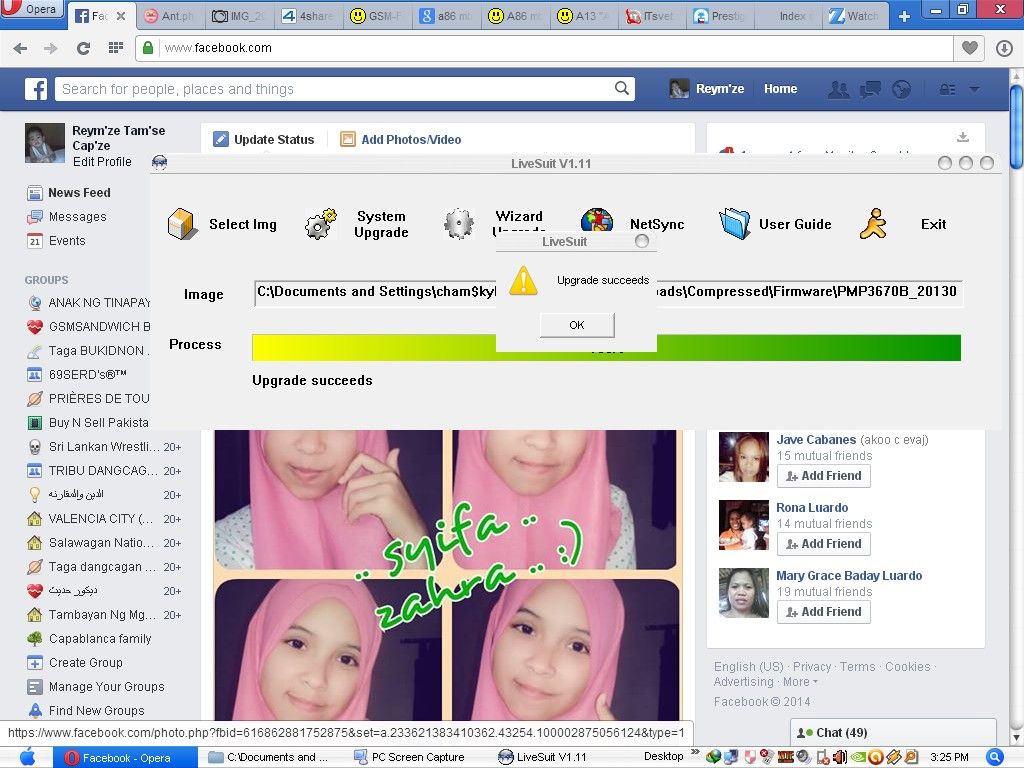The height and width of the screenshot is (768, 1024).
Task: Click the LiveSuit Image path field
Action: [608, 292]
